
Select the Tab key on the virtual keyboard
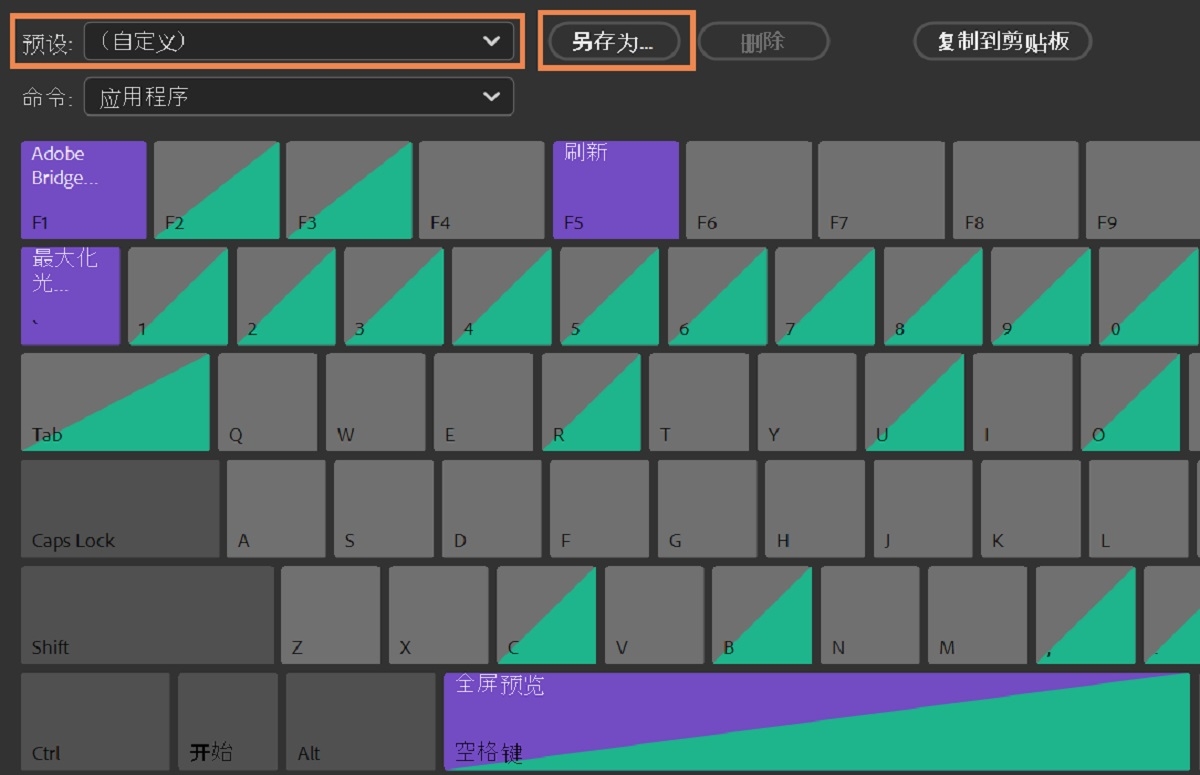point(115,401)
